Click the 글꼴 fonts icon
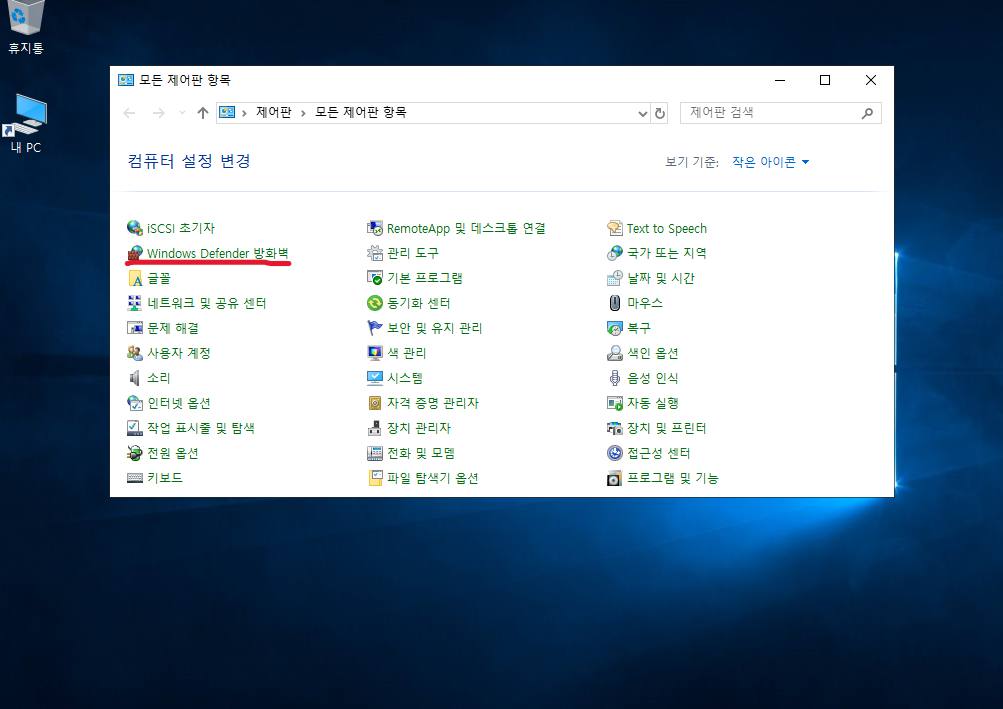Viewport: 1003px width, 709px height. click(x=134, y=278)
